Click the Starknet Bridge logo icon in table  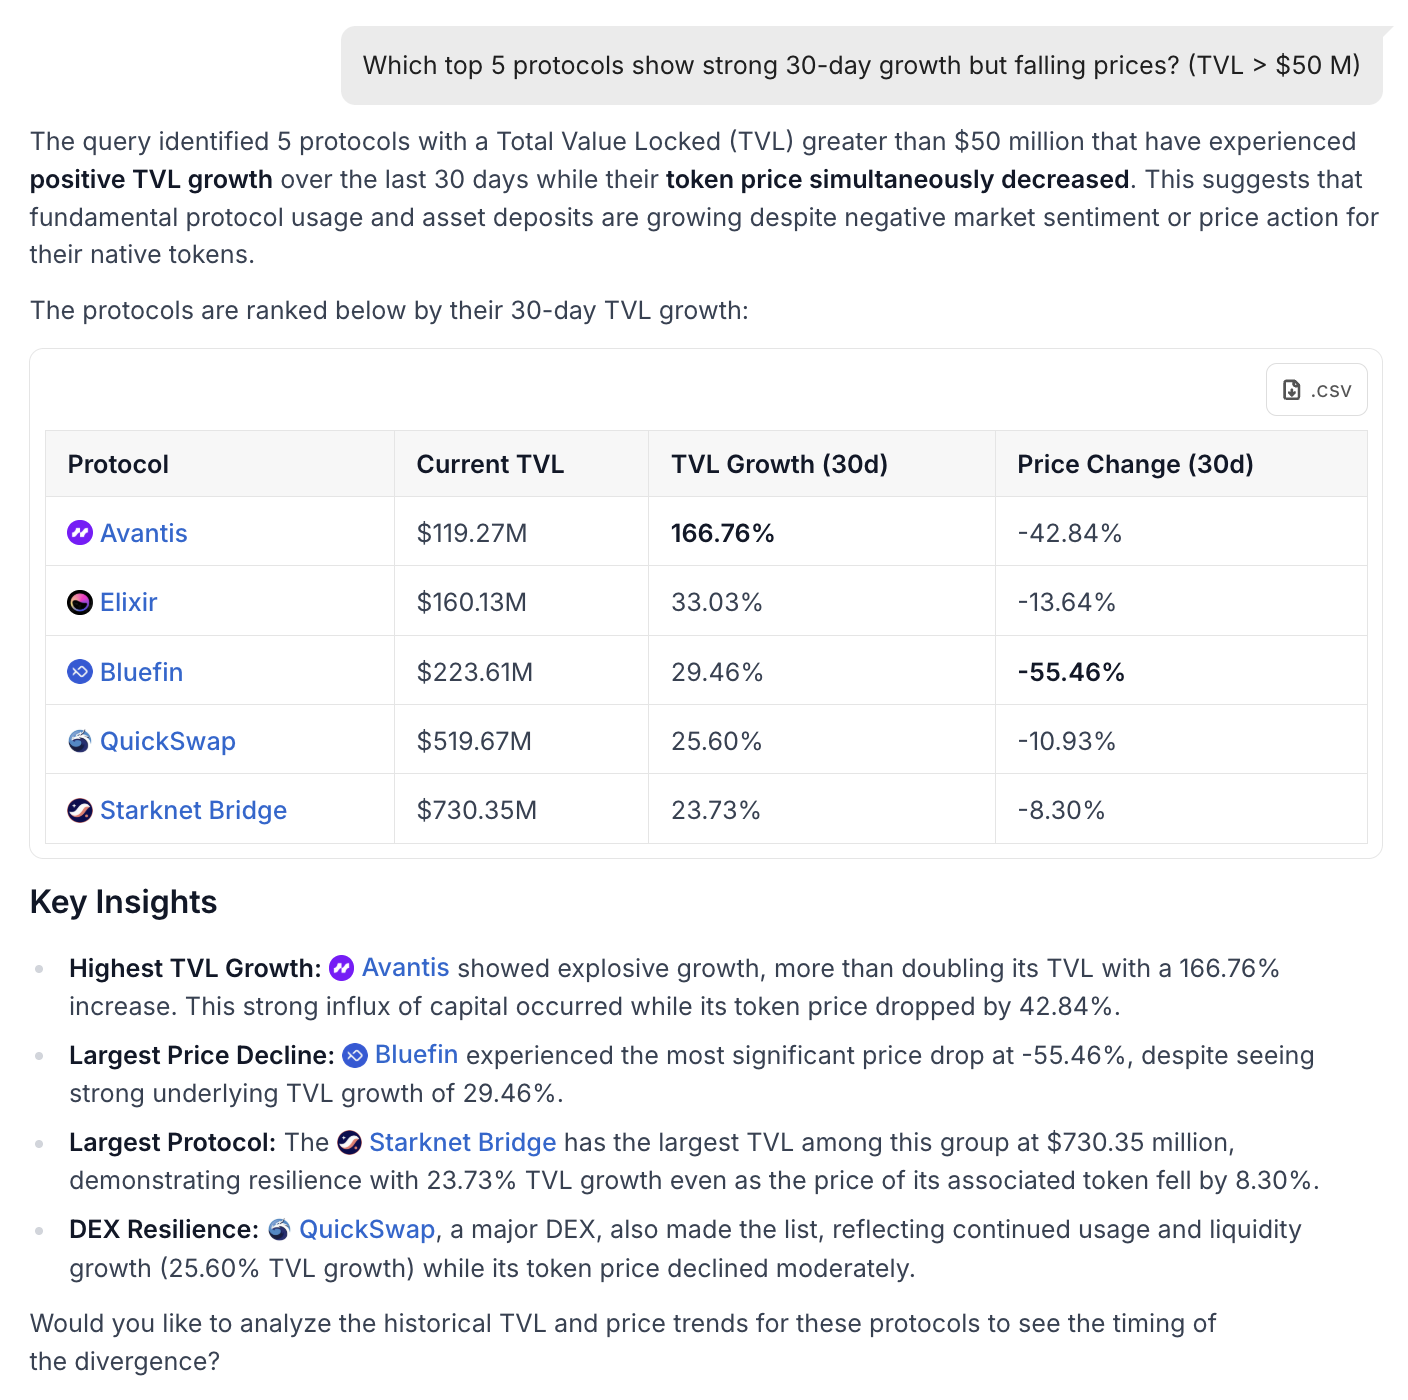80,810
